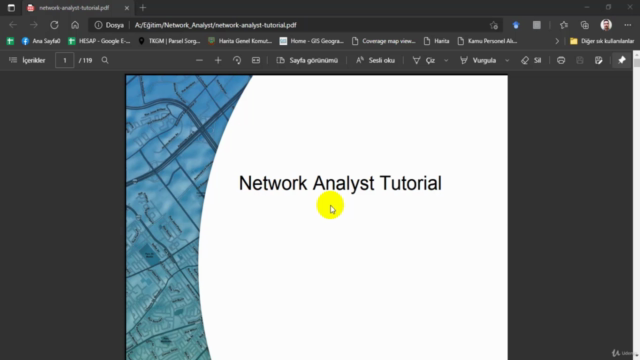The image size is (640, 360).
Task: Save as a copy icon
Action: pos(598,60)
